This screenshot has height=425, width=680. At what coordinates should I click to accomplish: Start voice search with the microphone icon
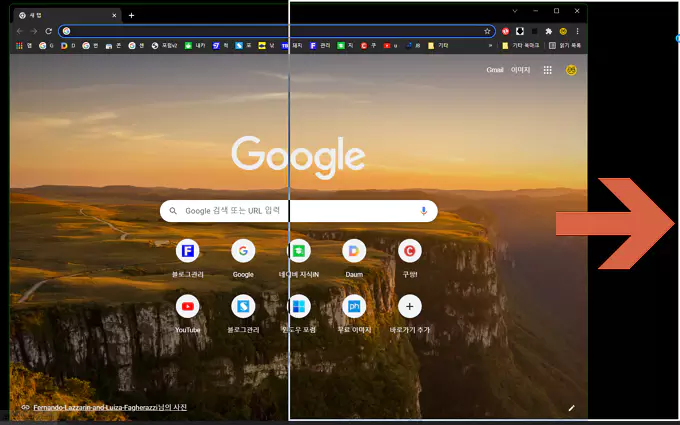click(424, 211)
